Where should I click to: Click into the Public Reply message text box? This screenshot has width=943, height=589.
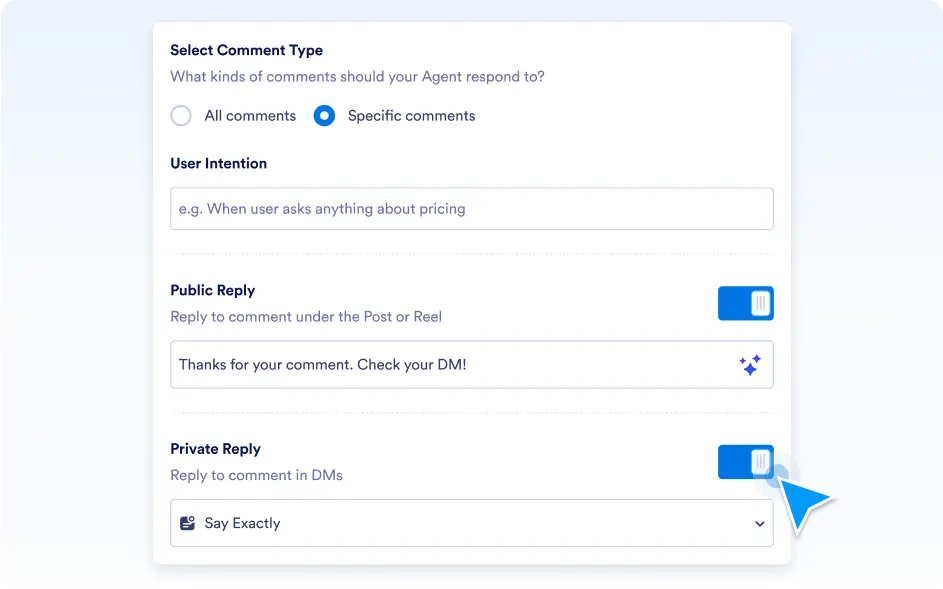pos(450,365)
